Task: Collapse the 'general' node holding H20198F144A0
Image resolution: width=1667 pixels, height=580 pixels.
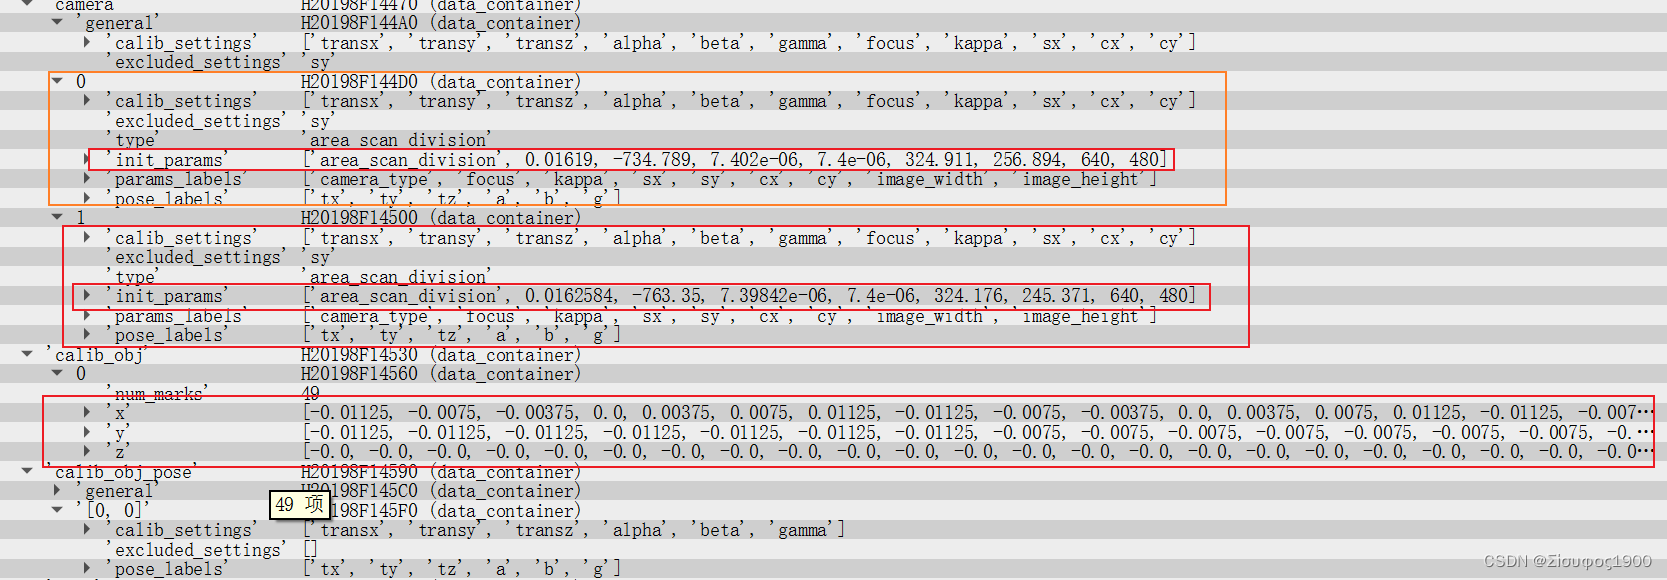Action: point(57,22)
